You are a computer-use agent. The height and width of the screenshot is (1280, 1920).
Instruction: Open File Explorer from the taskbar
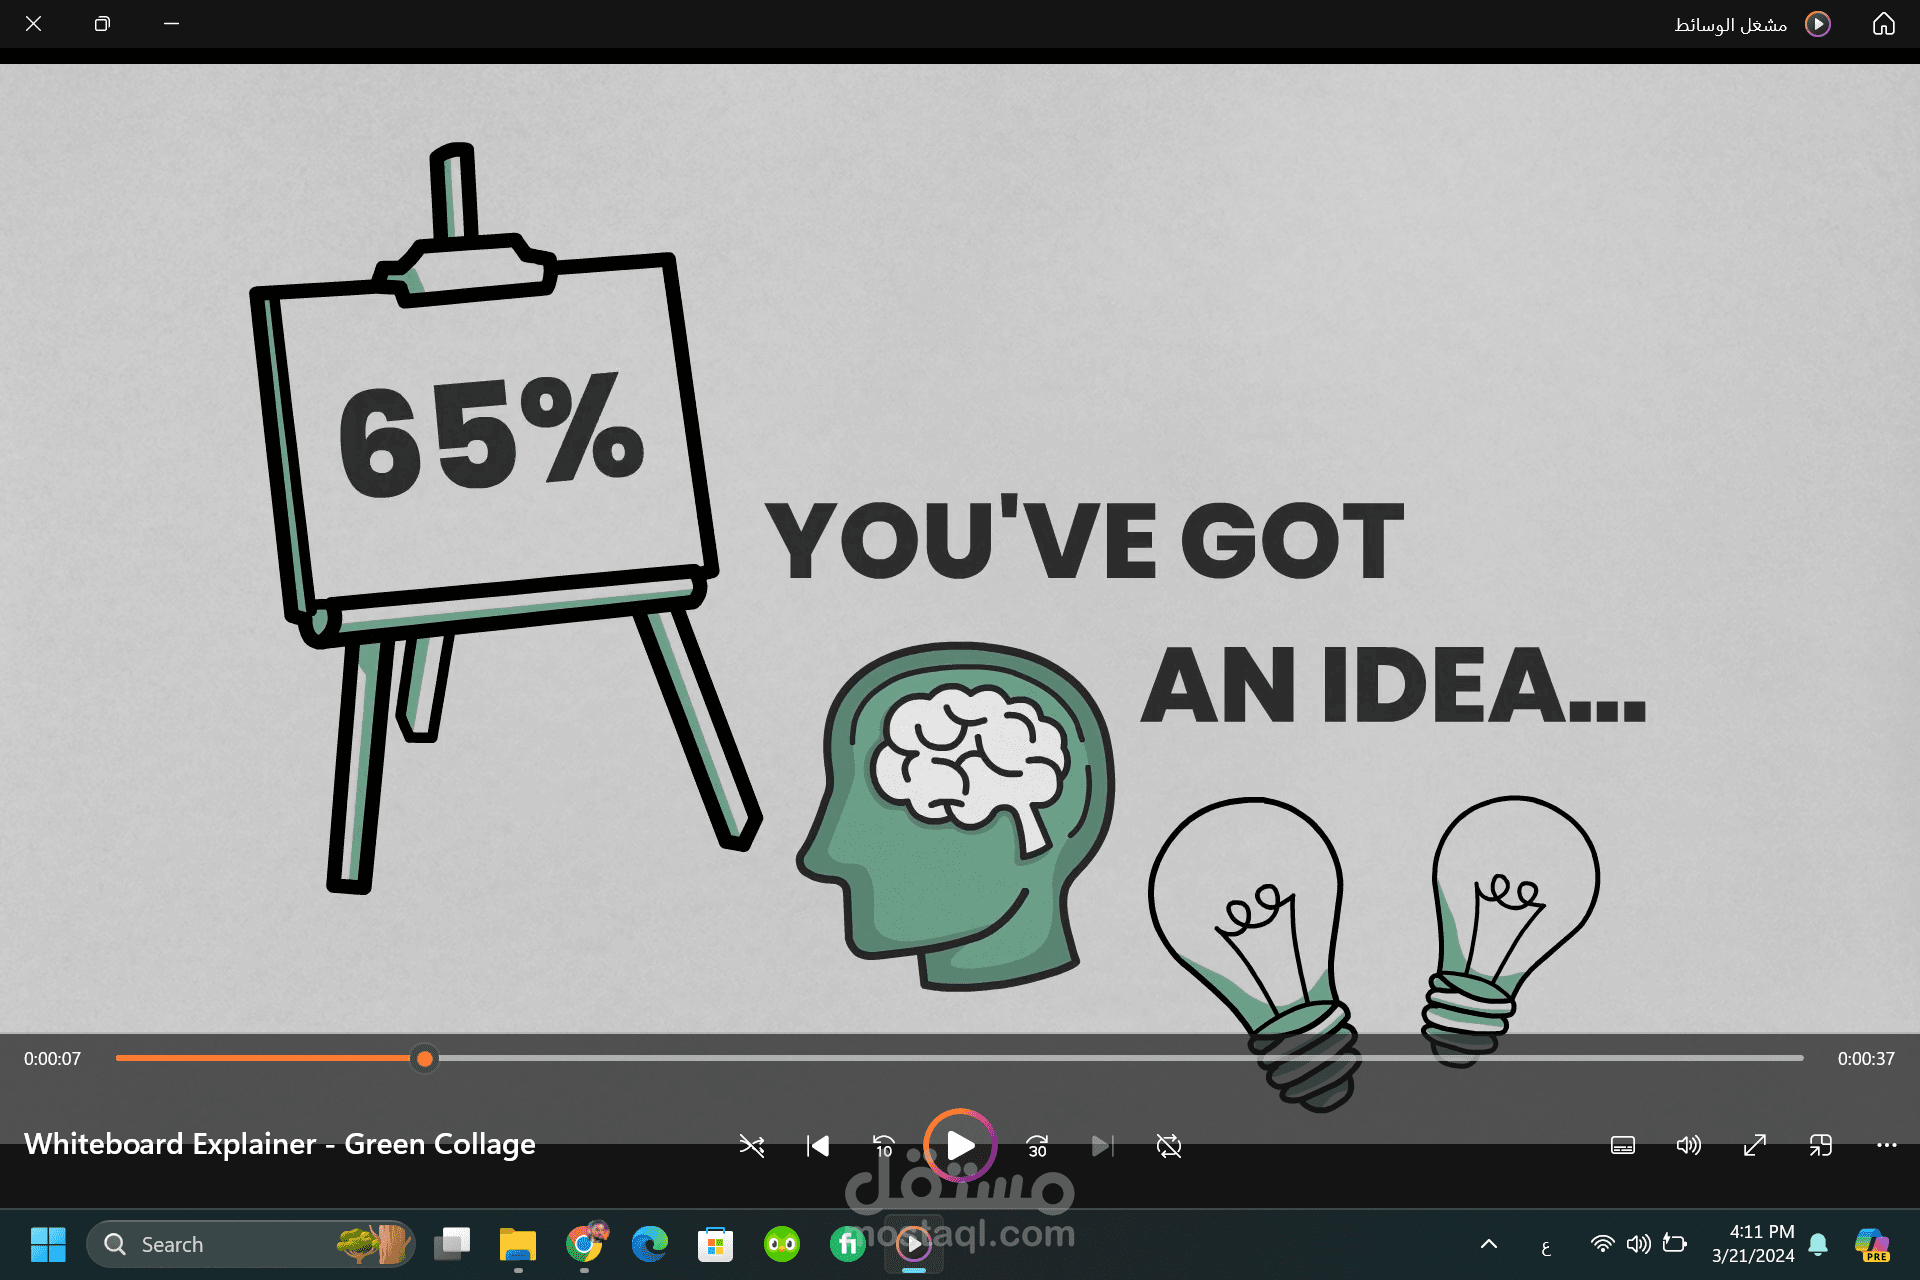(x=518, y=1245)
